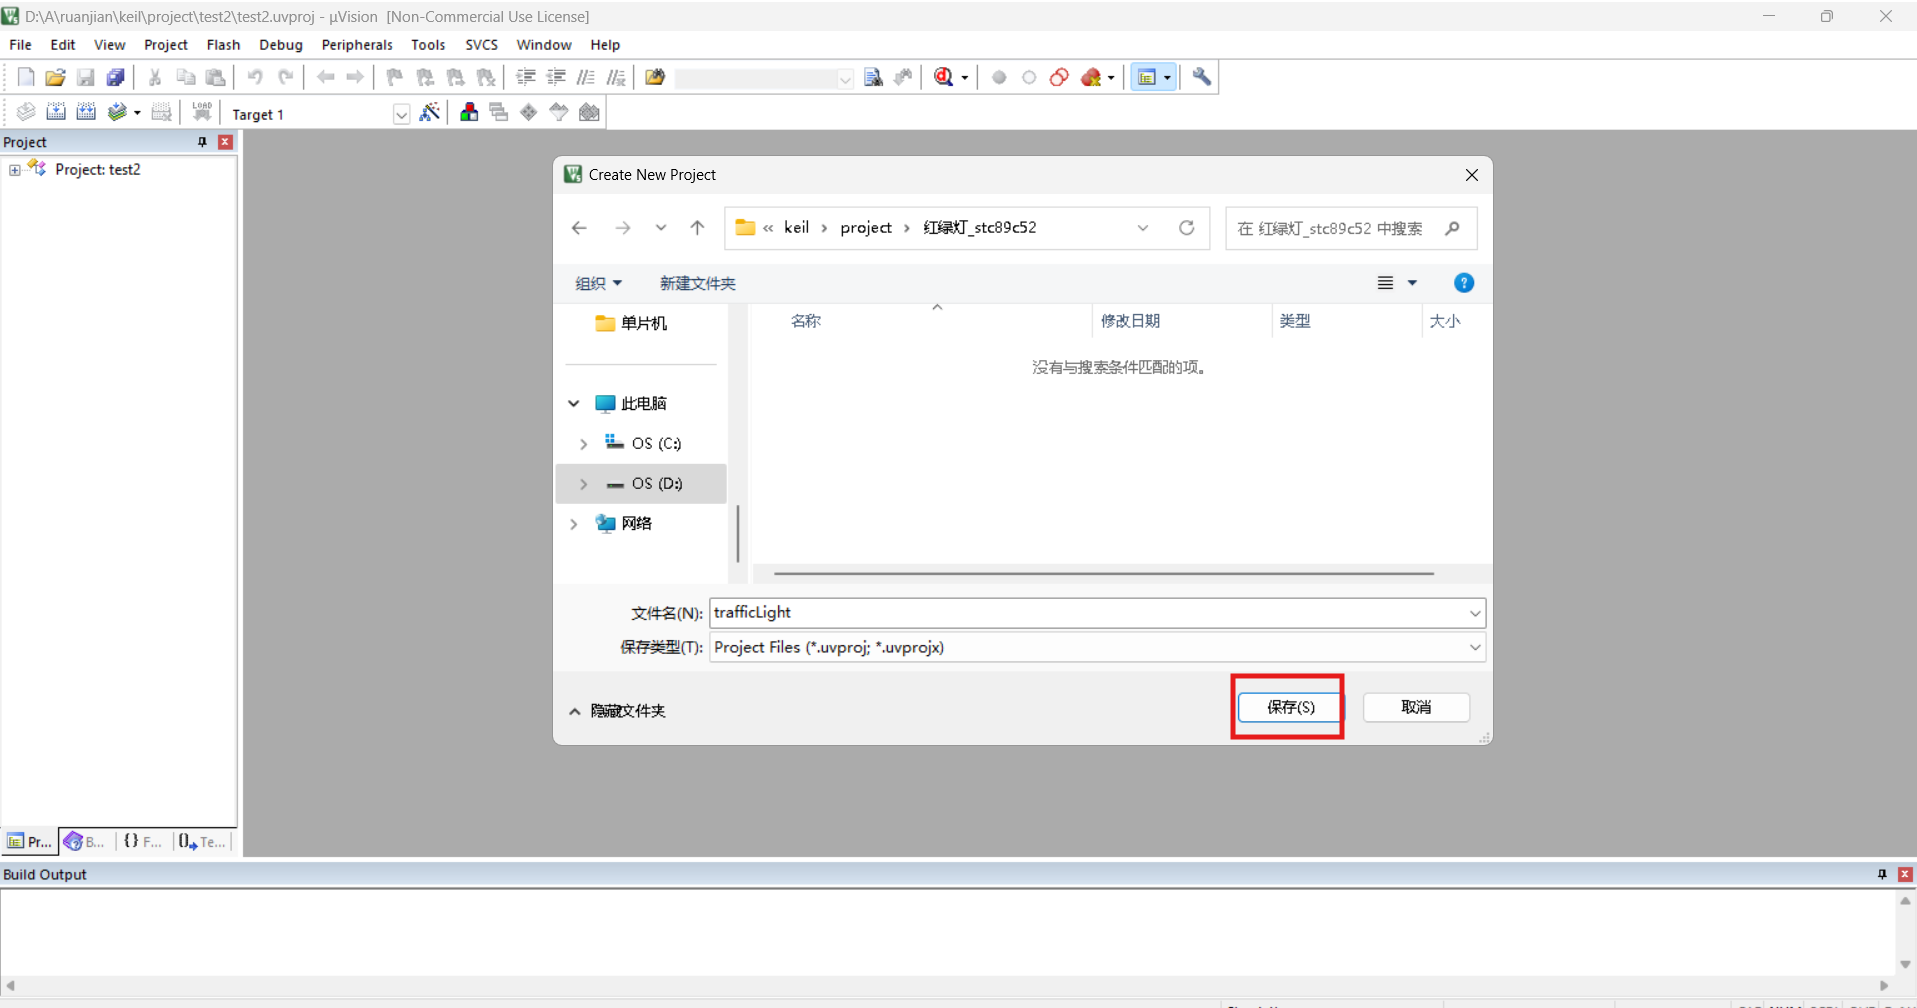Open the Target 1 dropdown
1917x1008 pixels.
coord(401,114)
